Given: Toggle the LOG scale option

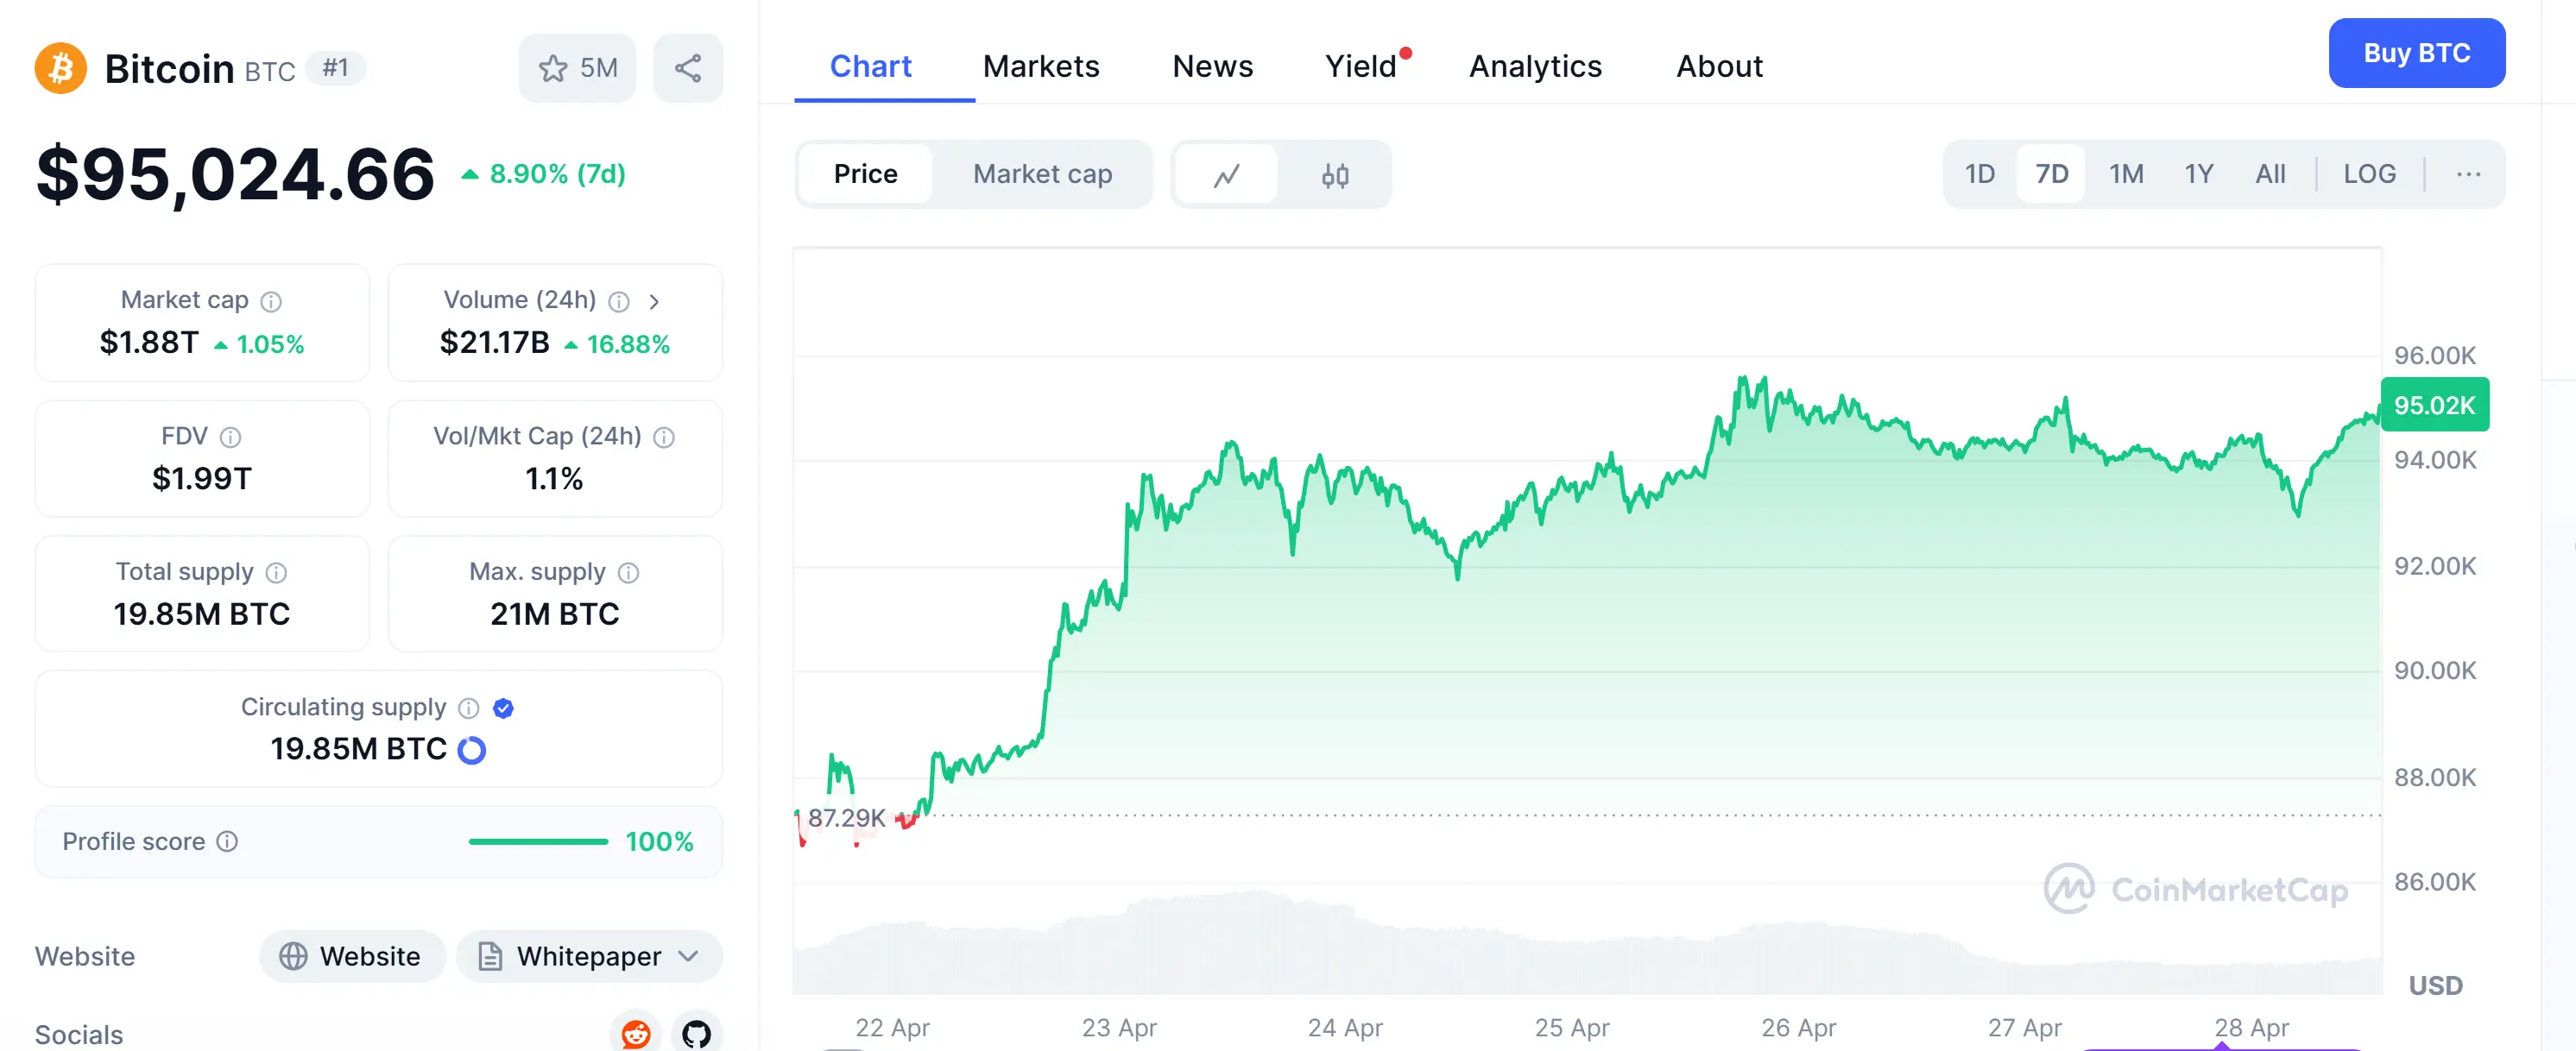Looking at the screenshot, I should pyautogui.click(x=2368, y=174).
